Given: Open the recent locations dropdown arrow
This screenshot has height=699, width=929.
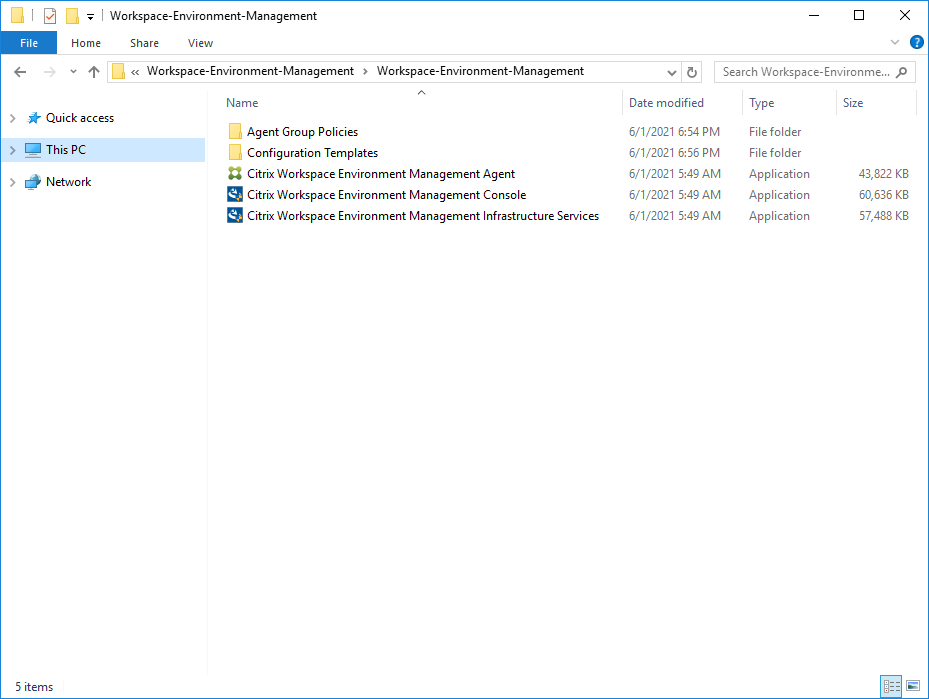Looking at the screenshot, I should pos(73,72).
